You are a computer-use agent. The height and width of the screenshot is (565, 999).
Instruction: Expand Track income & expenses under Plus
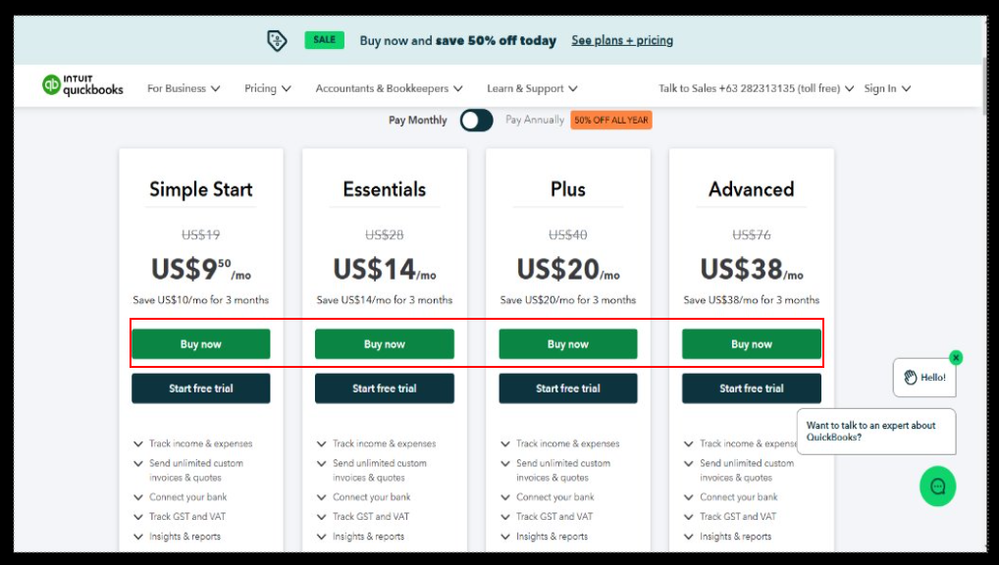point(560,443)
